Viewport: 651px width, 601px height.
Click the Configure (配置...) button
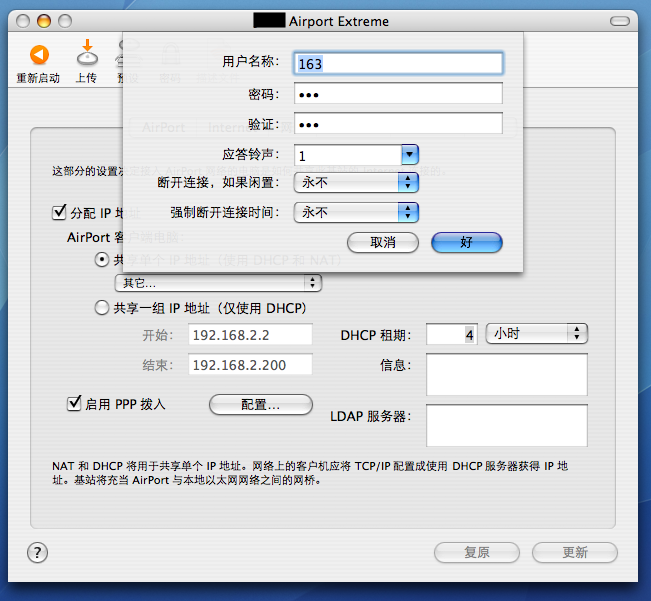click(261, 404)
